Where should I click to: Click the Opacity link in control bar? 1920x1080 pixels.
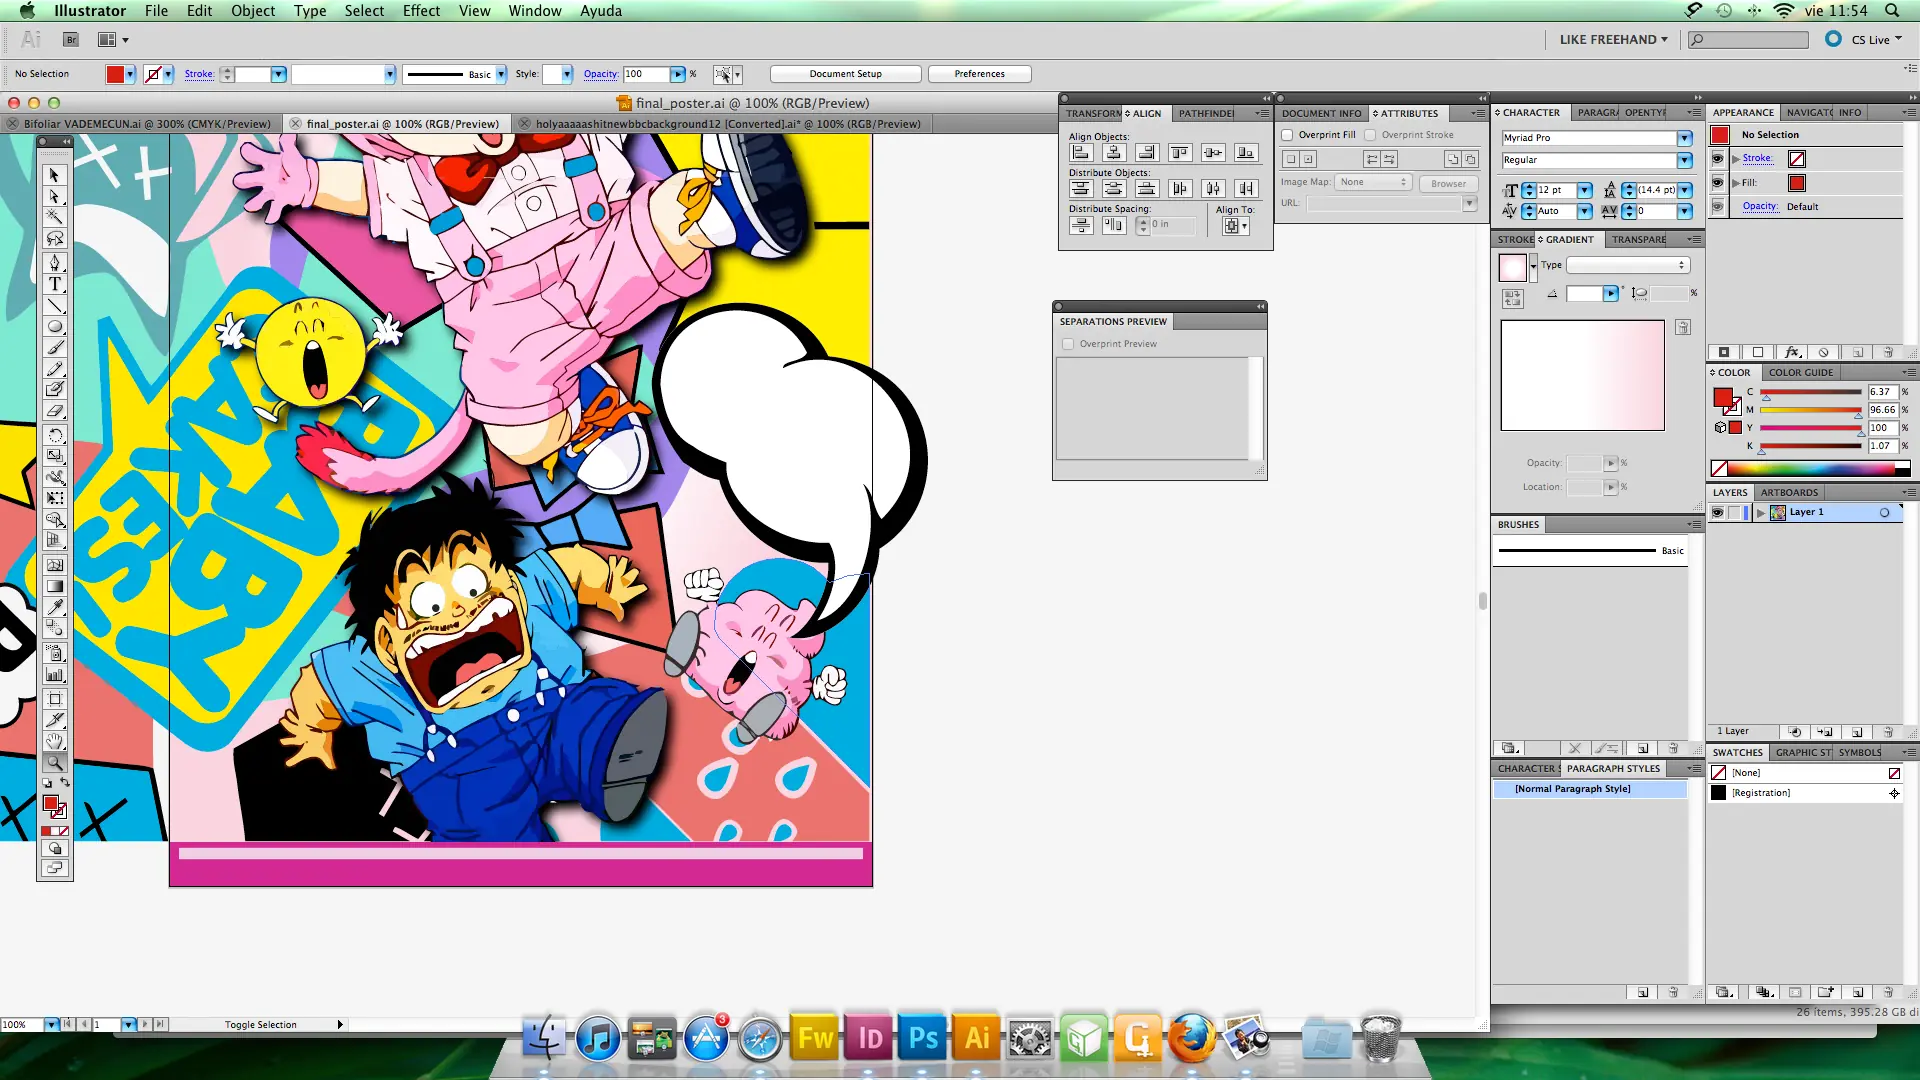click(600, 74)
